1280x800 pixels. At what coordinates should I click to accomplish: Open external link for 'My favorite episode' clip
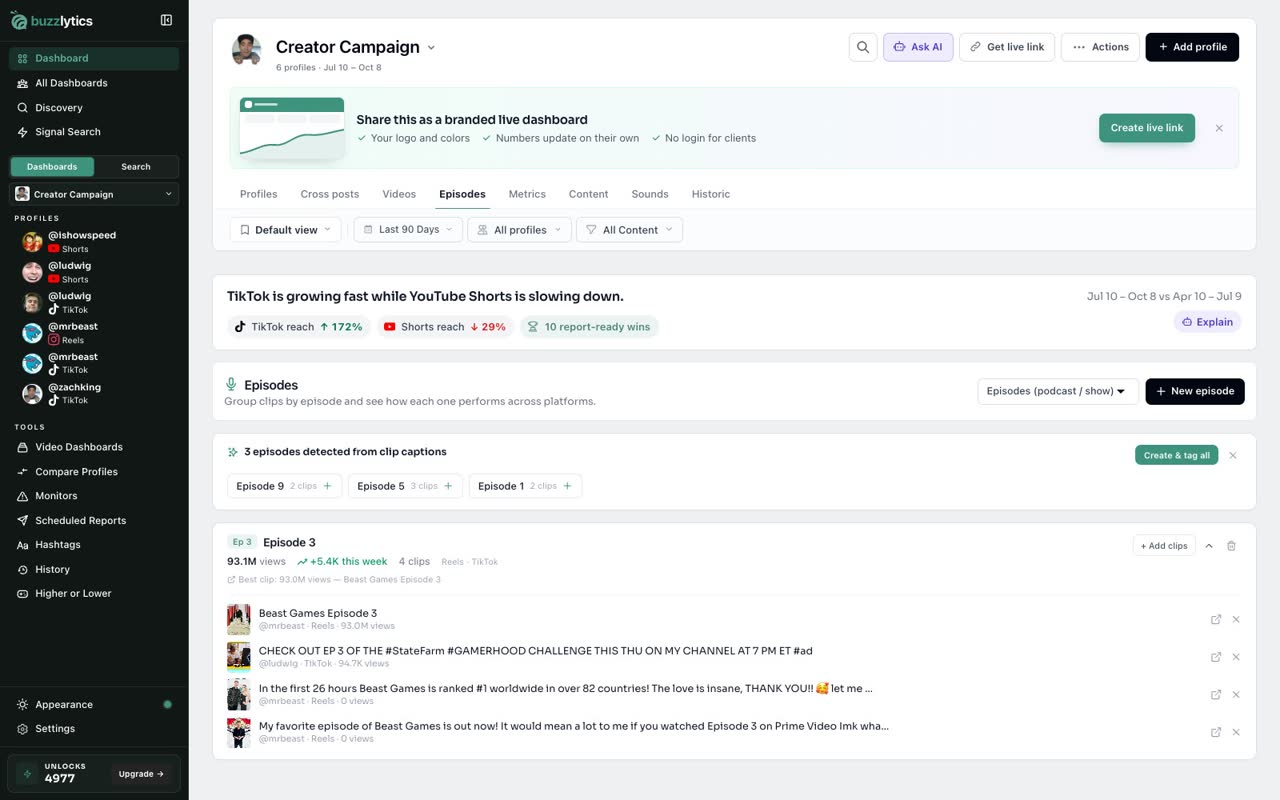[1216, 732]
